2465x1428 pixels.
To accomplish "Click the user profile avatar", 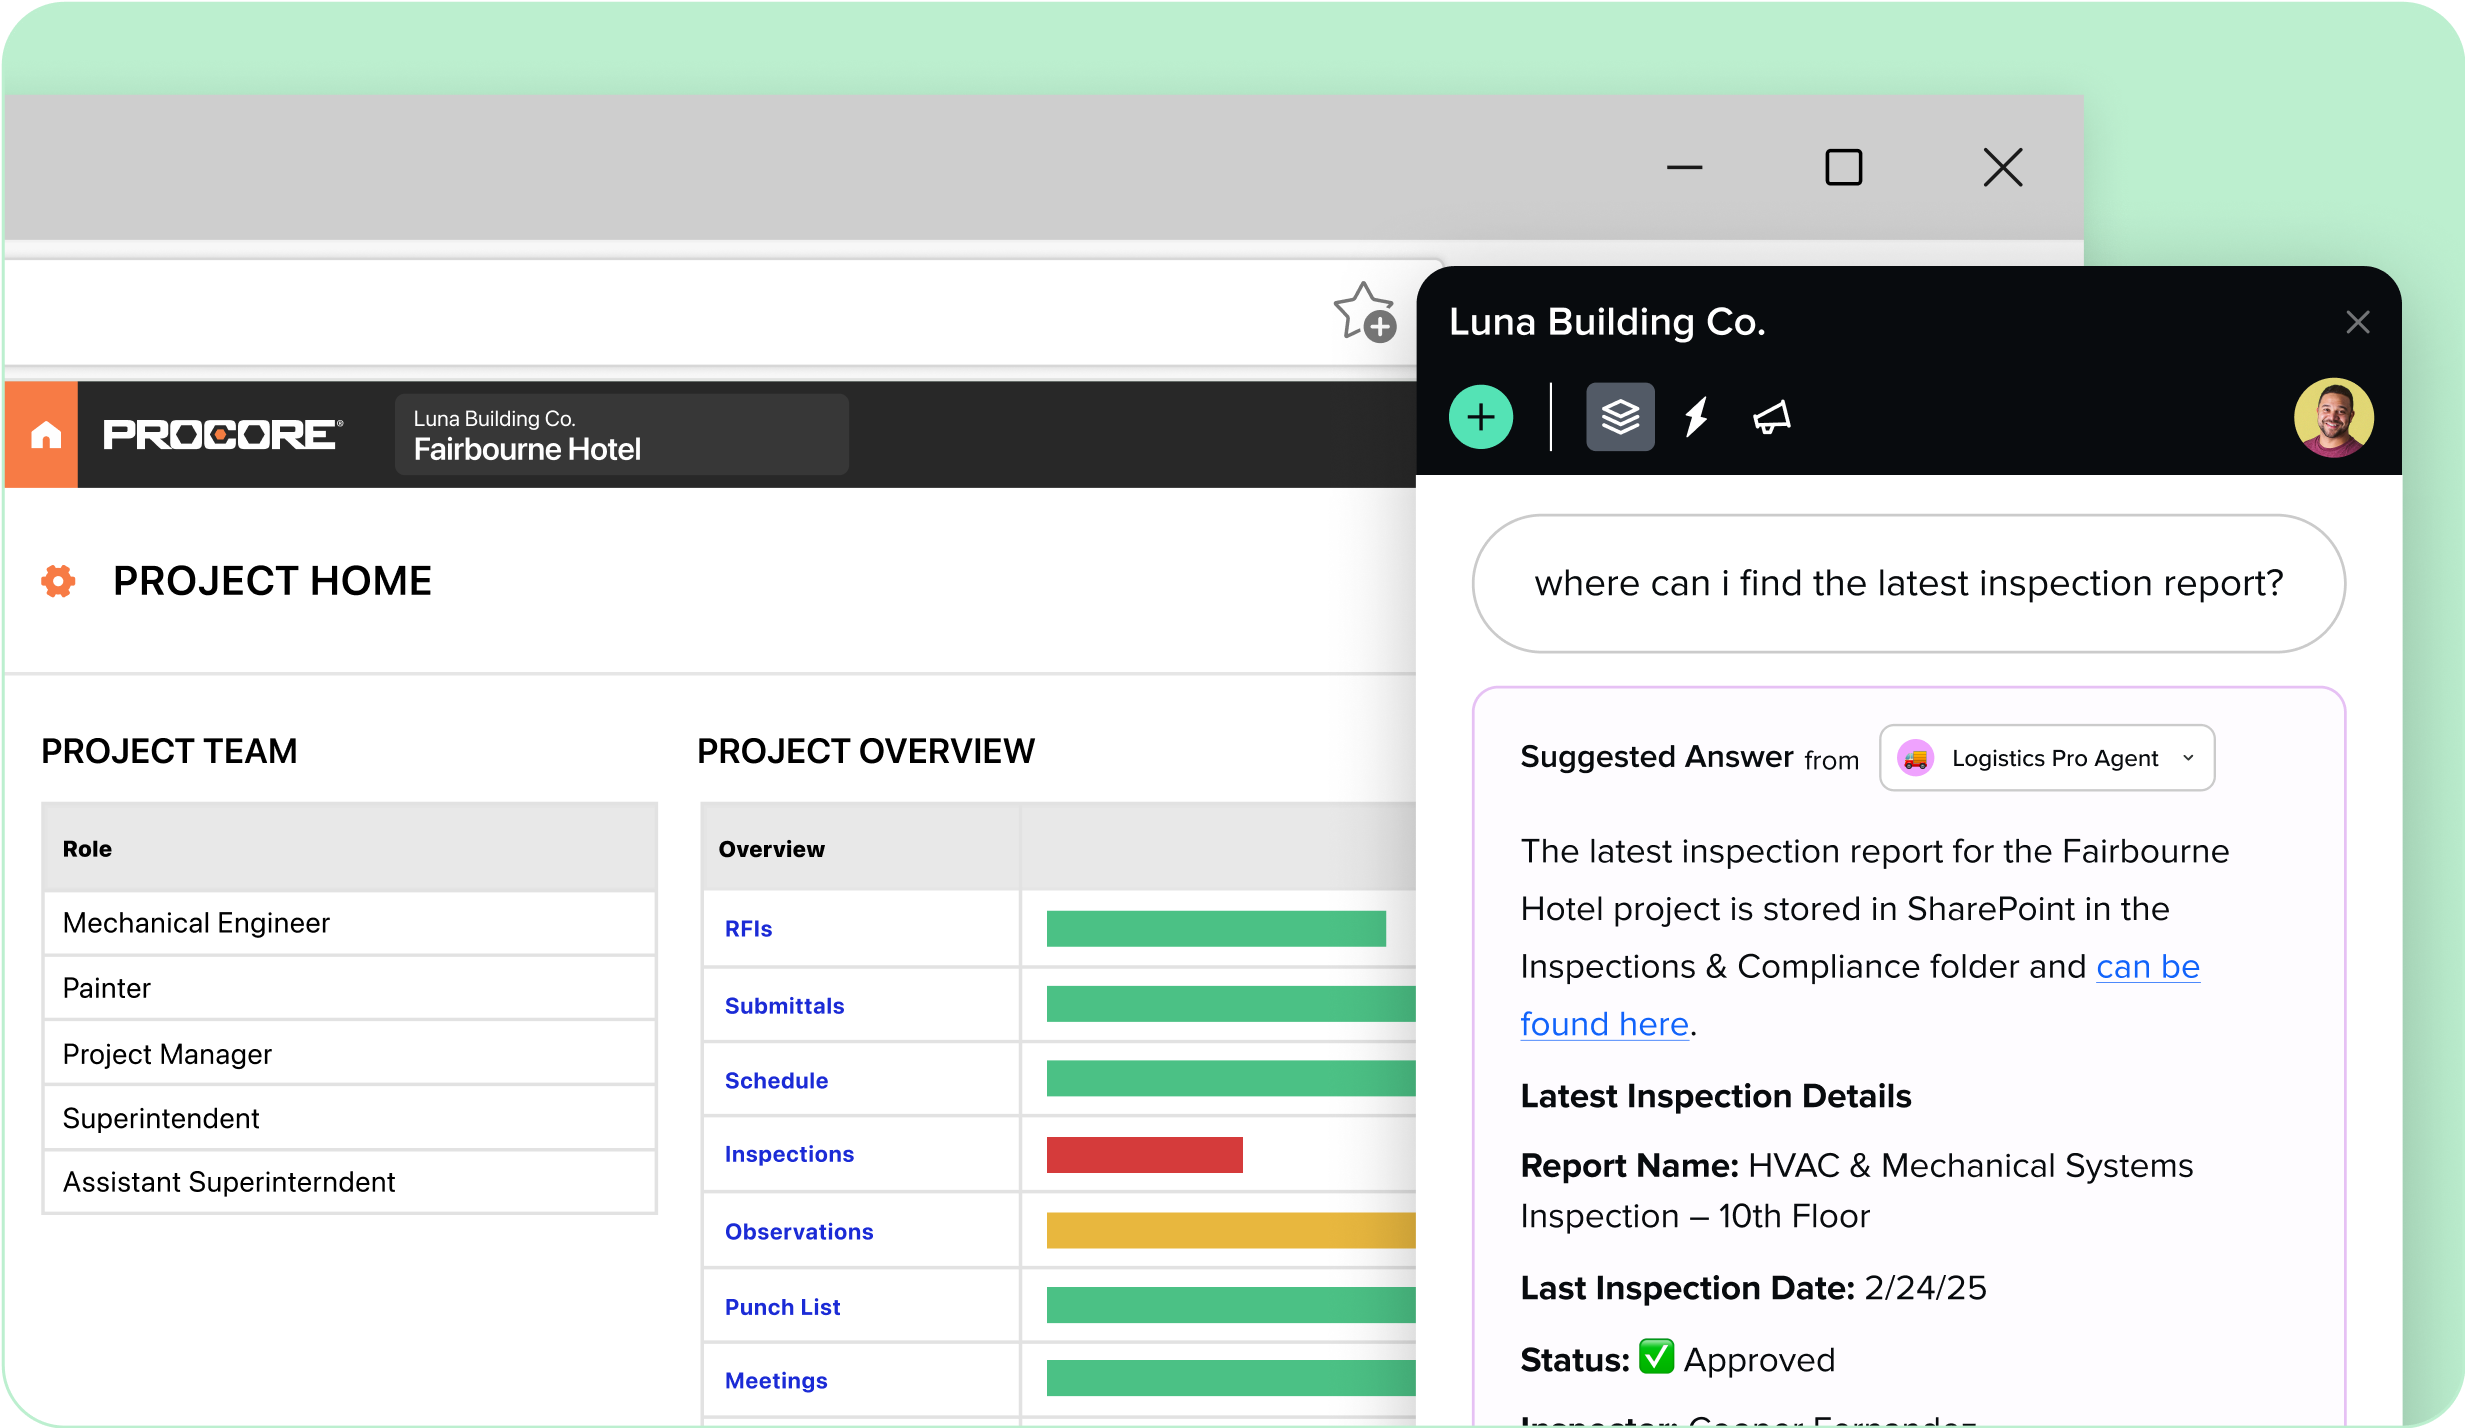I will (x=2332, y=417).
